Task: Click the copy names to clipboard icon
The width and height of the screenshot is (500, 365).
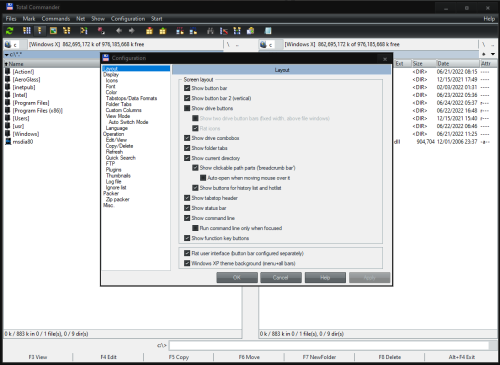Action: [250, 31]
